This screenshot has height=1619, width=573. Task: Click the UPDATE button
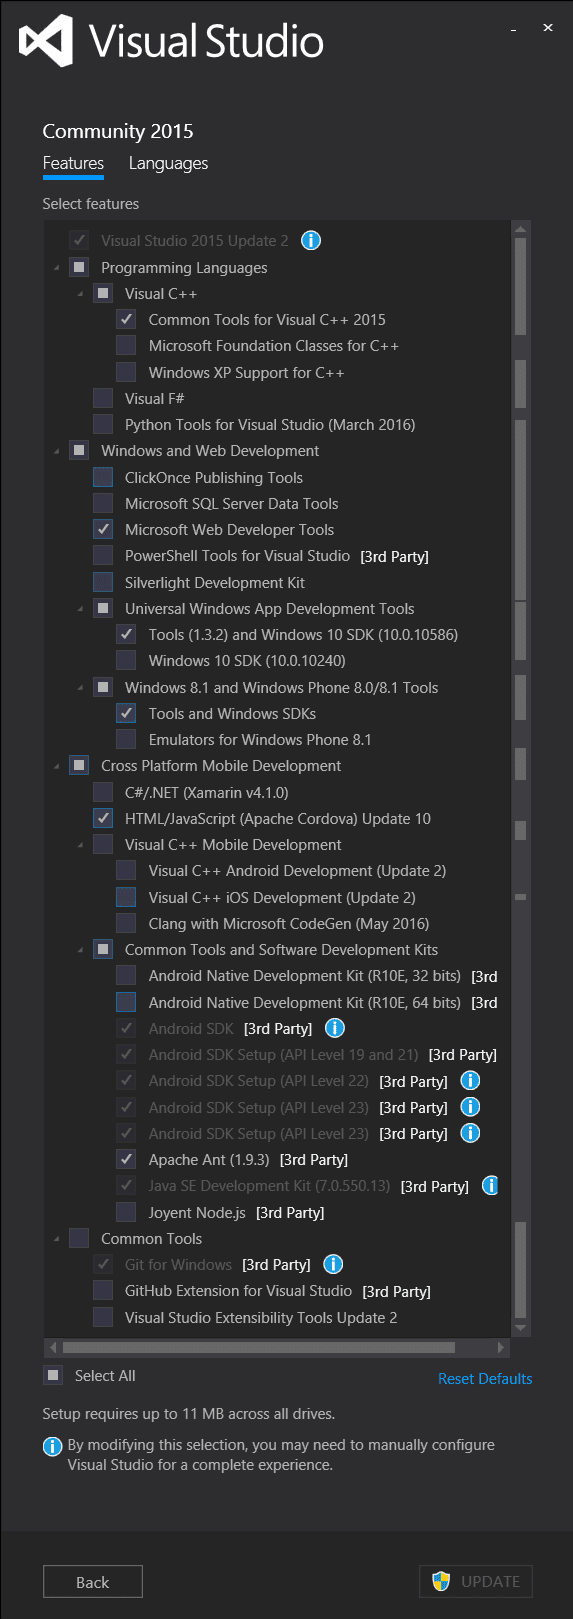[476, 1581]
